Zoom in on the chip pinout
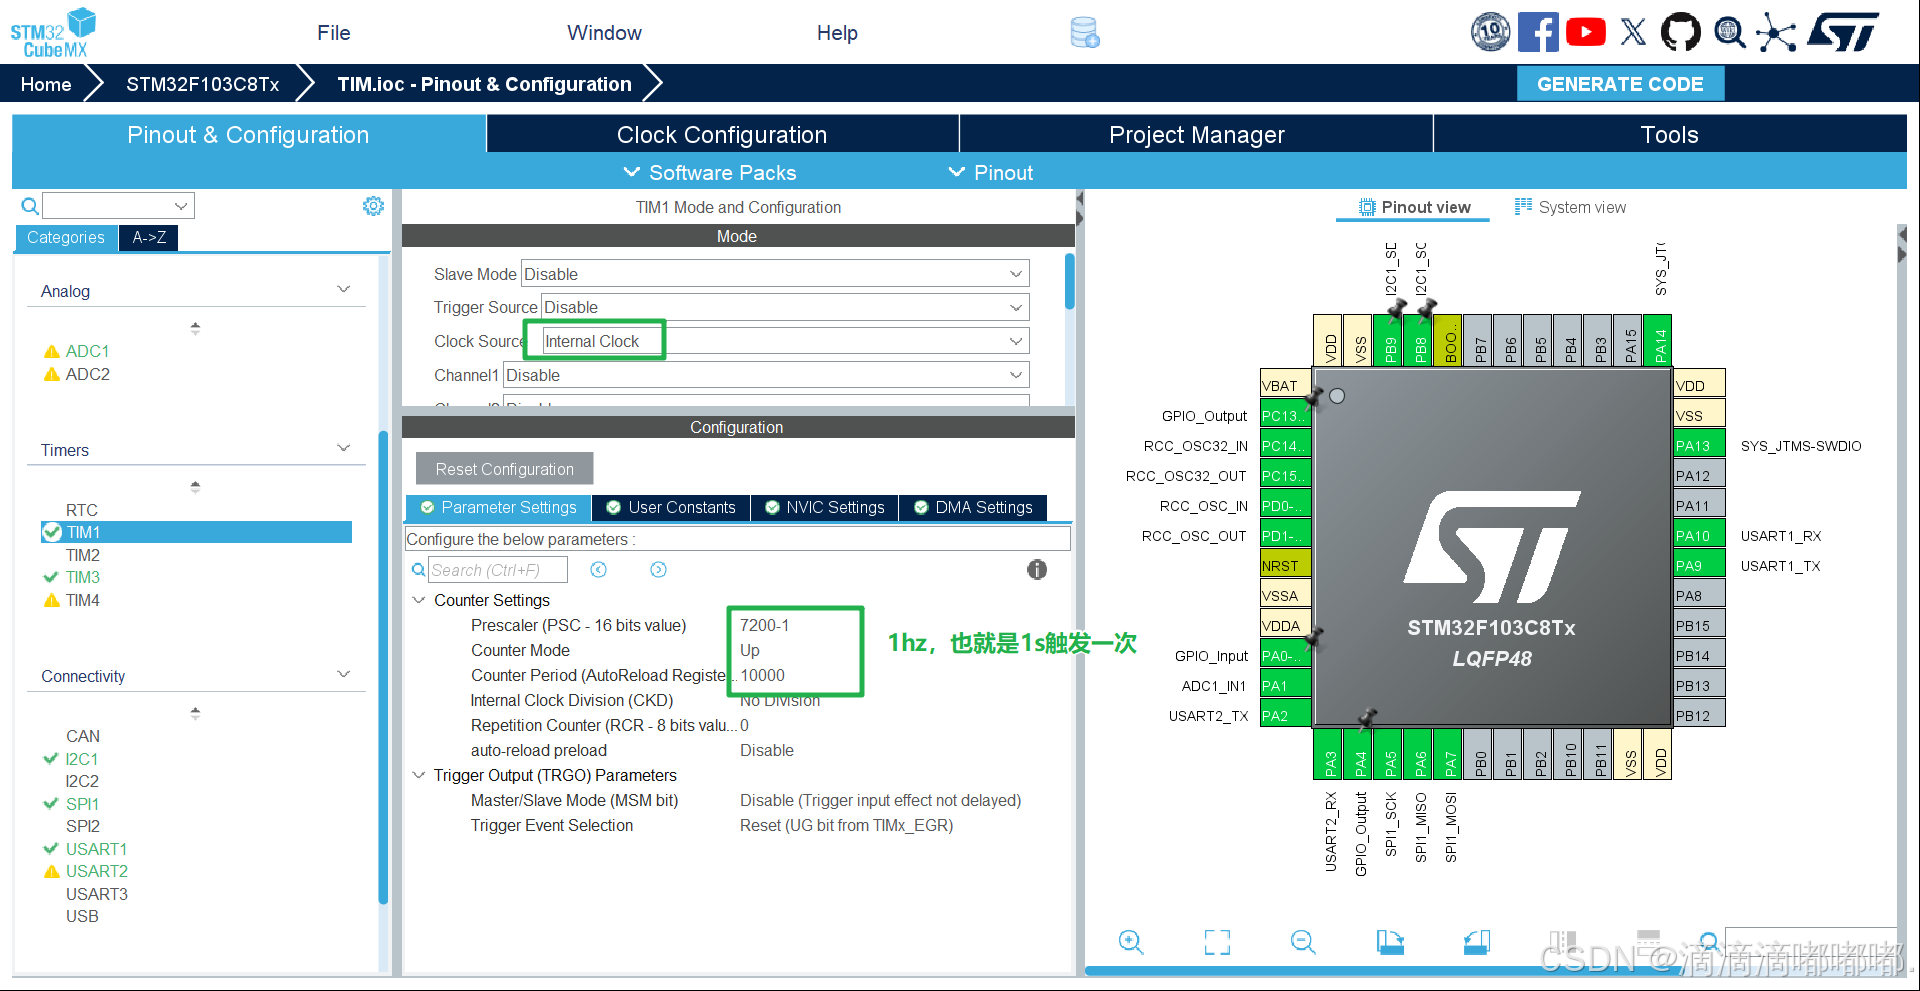The image size is (1920, 991). click(x=1131, y=941)
